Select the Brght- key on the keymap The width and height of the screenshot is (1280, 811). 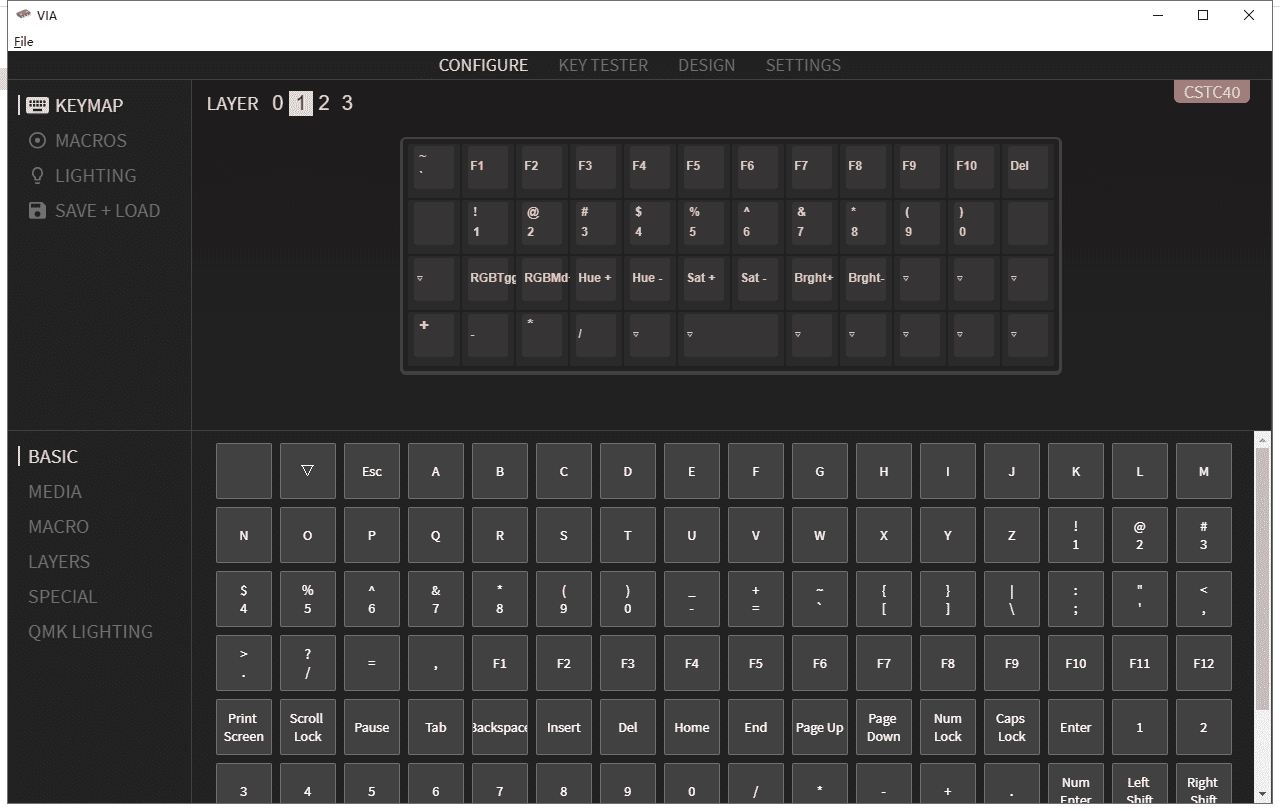pyautogui.click(x=865, y=279)
